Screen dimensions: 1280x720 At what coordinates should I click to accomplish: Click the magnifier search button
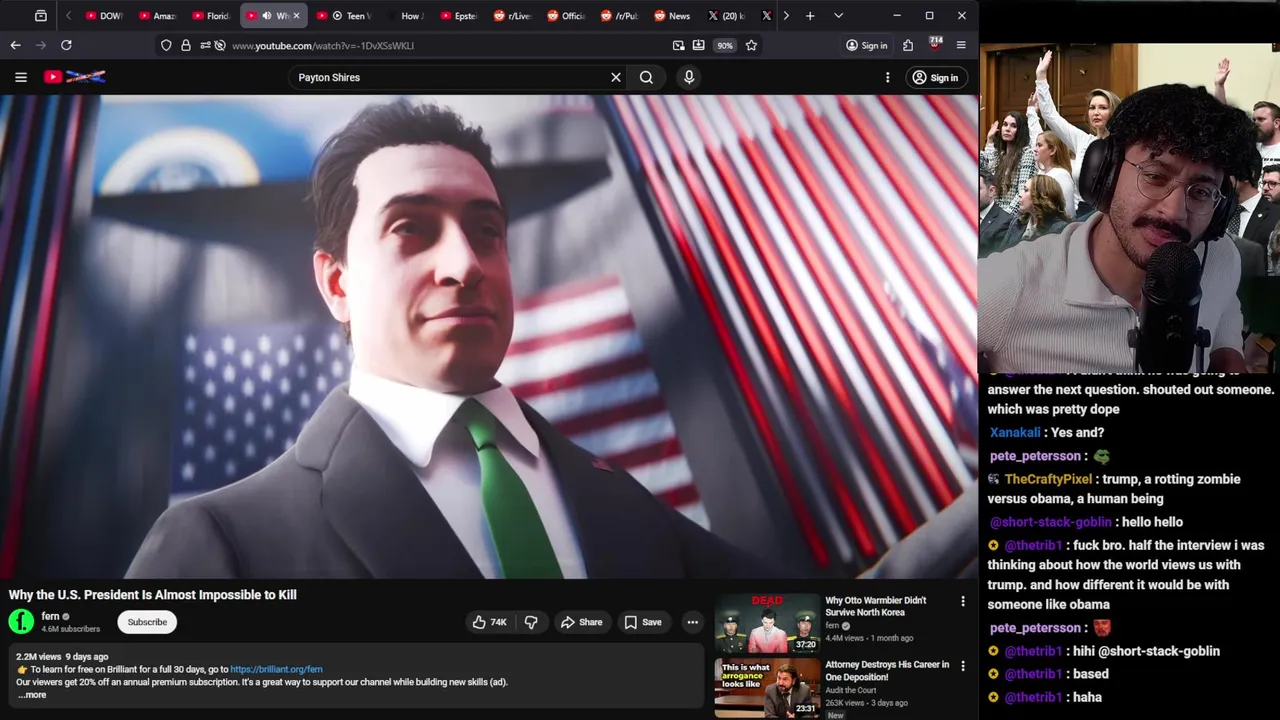(647, 77)
